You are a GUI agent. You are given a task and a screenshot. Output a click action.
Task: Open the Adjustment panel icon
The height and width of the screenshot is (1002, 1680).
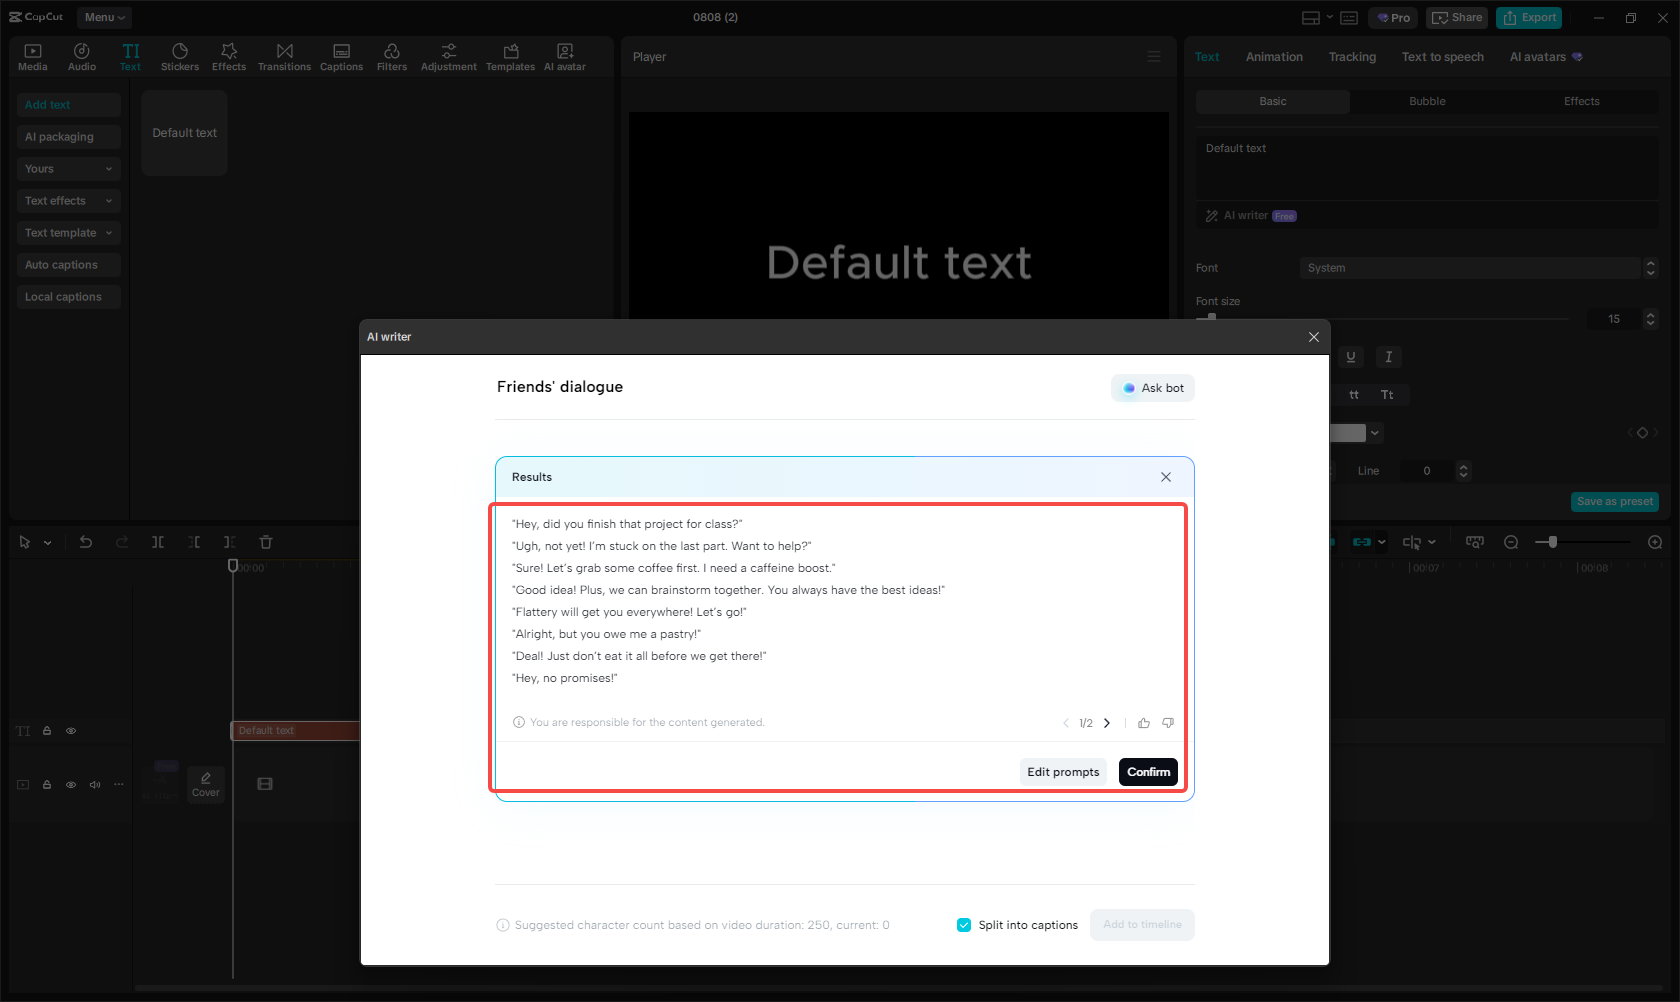[449, 57]
